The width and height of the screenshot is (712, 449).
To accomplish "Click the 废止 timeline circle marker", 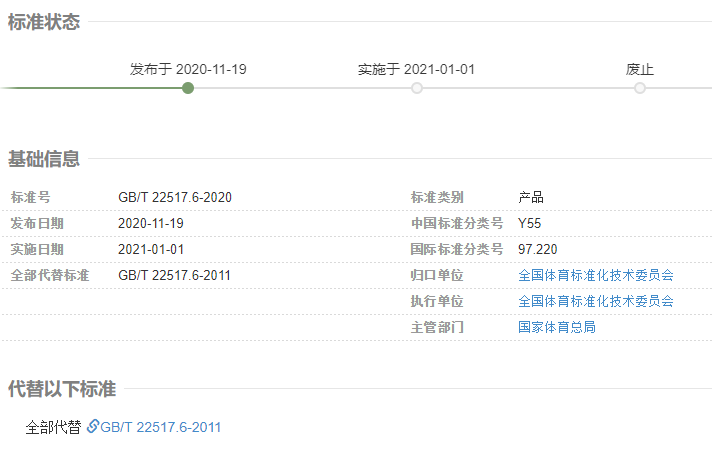I will coord(640,88).
